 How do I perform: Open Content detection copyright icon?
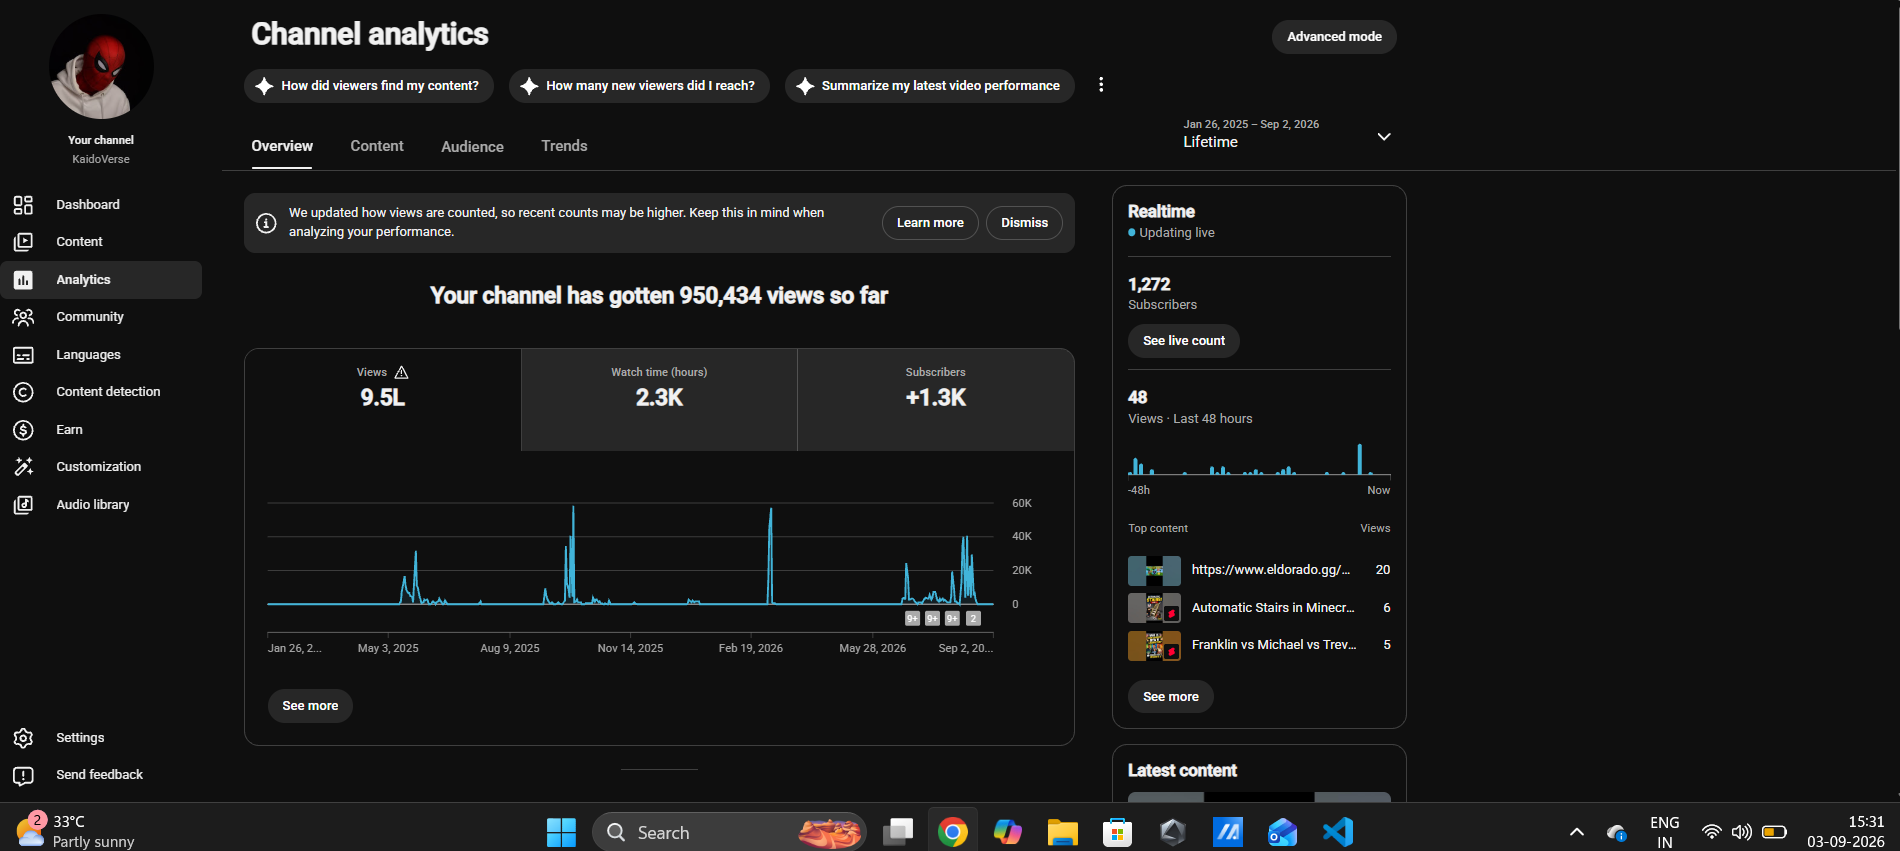point(23,392)
